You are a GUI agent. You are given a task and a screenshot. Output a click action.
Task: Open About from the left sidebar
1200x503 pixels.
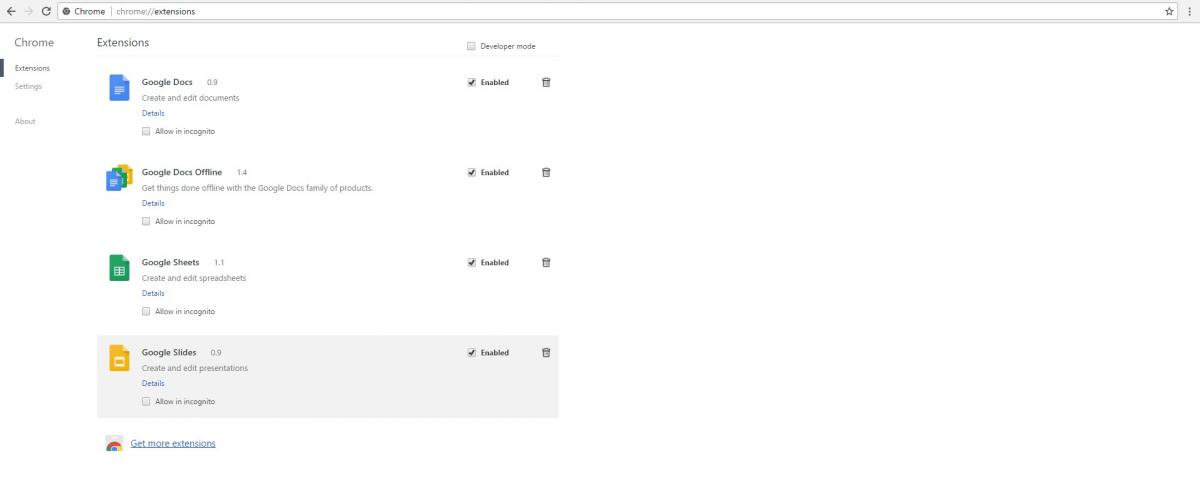click(25, 121)
